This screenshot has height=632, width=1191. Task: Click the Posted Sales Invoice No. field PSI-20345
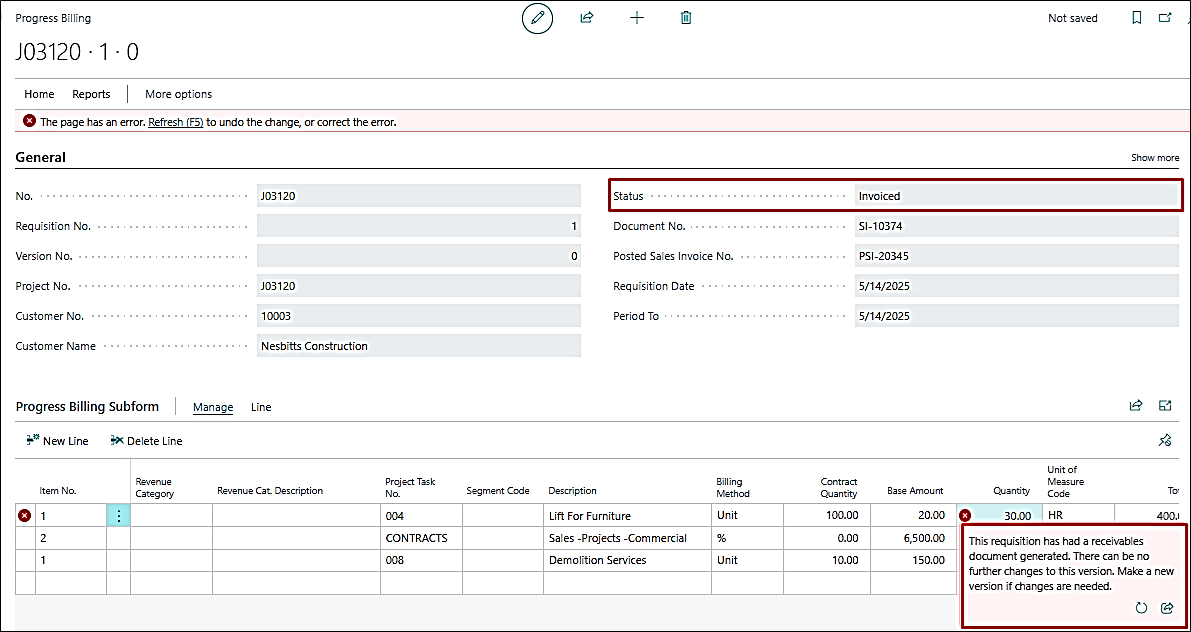click(1017, 256)
